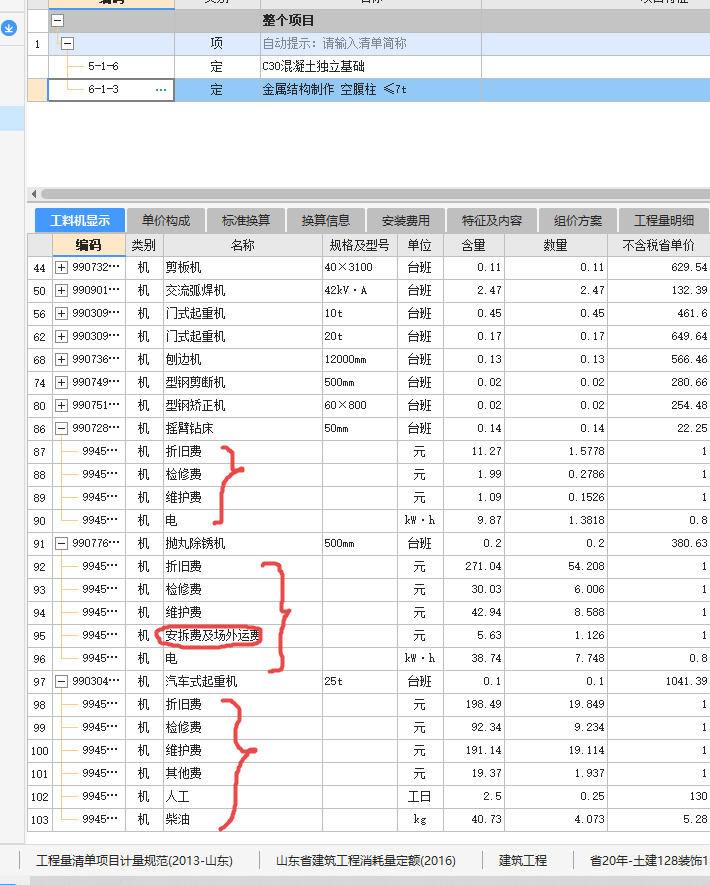The width and height of the screenshot is (710, 885).
Task: Switch to 安装费用 tab
Action: [406, 220]
